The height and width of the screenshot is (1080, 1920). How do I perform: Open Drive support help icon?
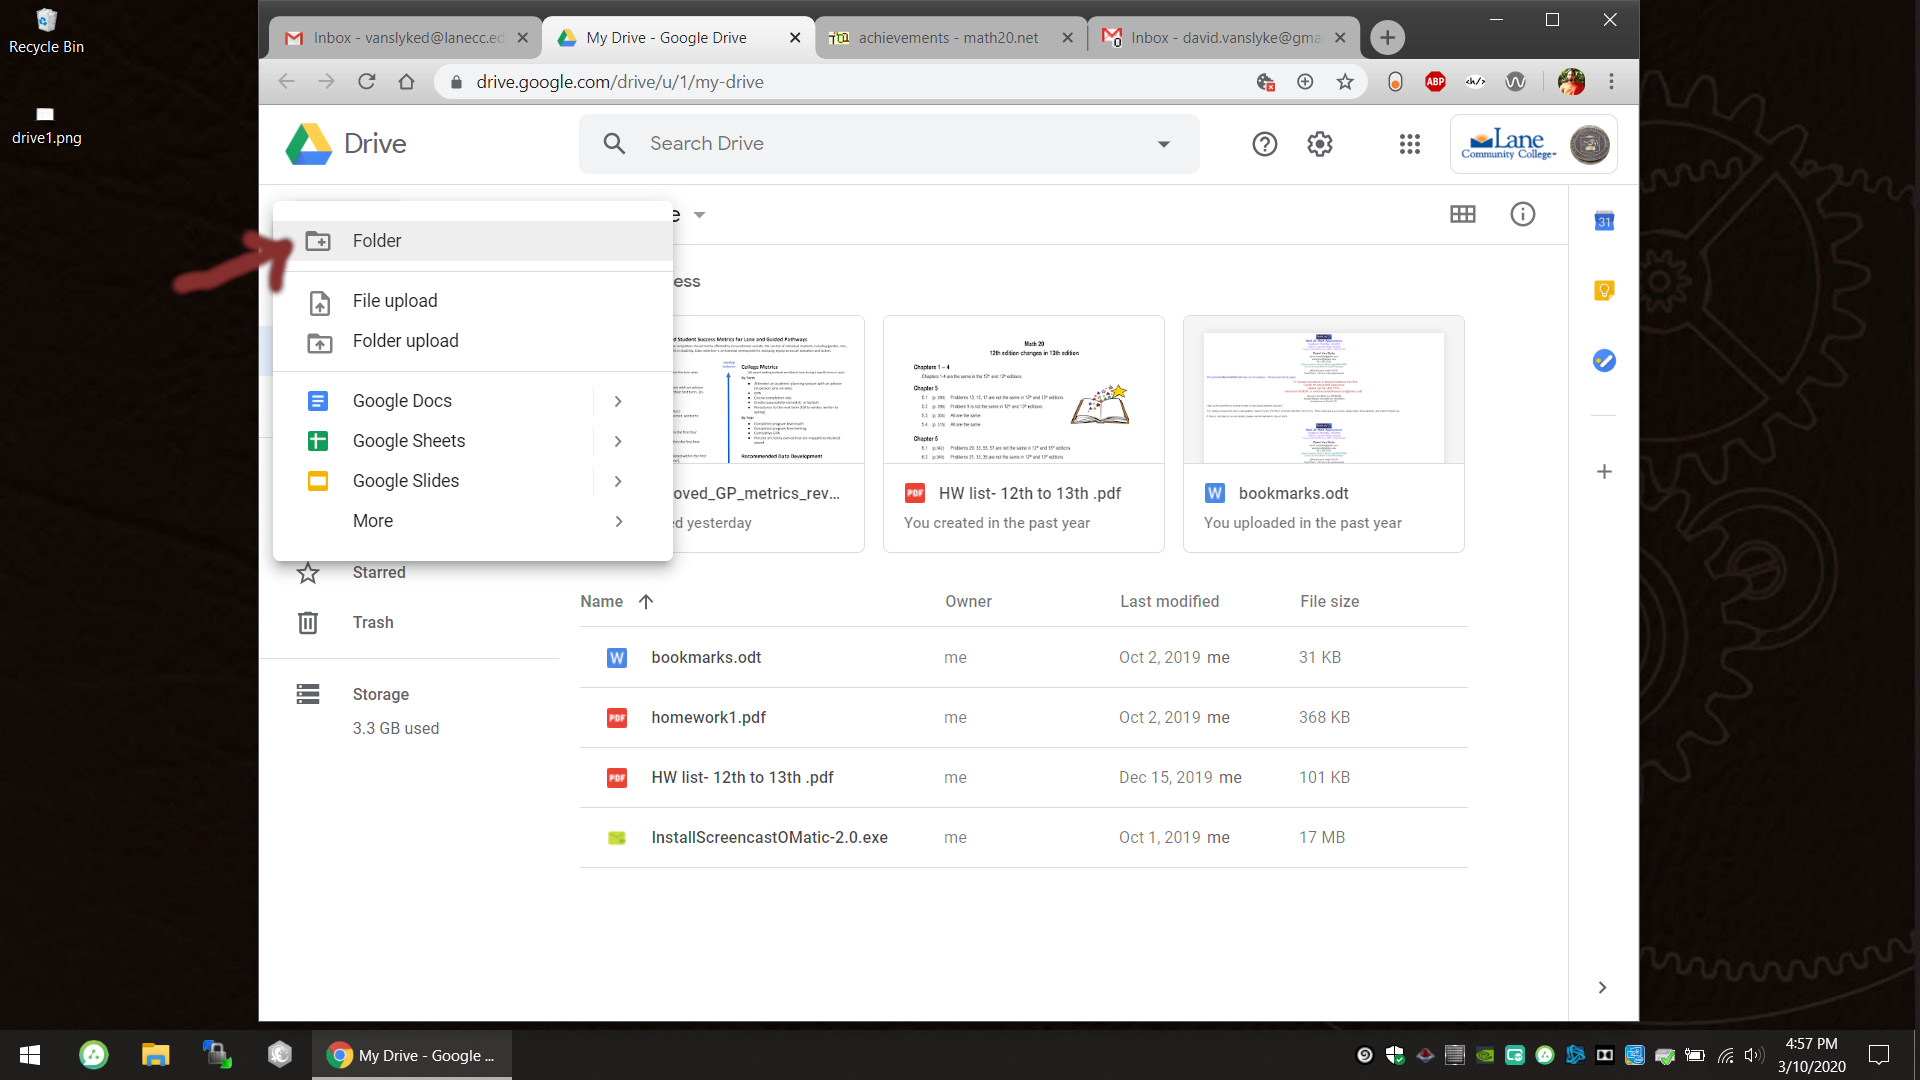point(1265,144)
